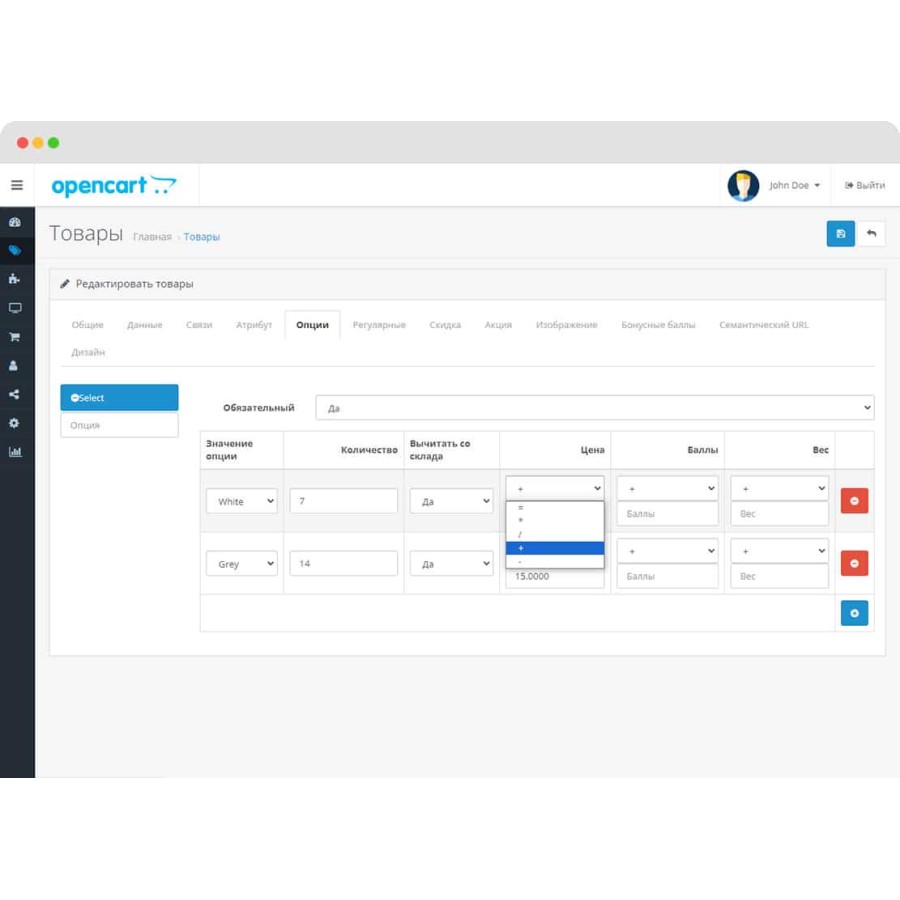Open the Dashboard sidebar icon
900x900 pixels.
15,222
